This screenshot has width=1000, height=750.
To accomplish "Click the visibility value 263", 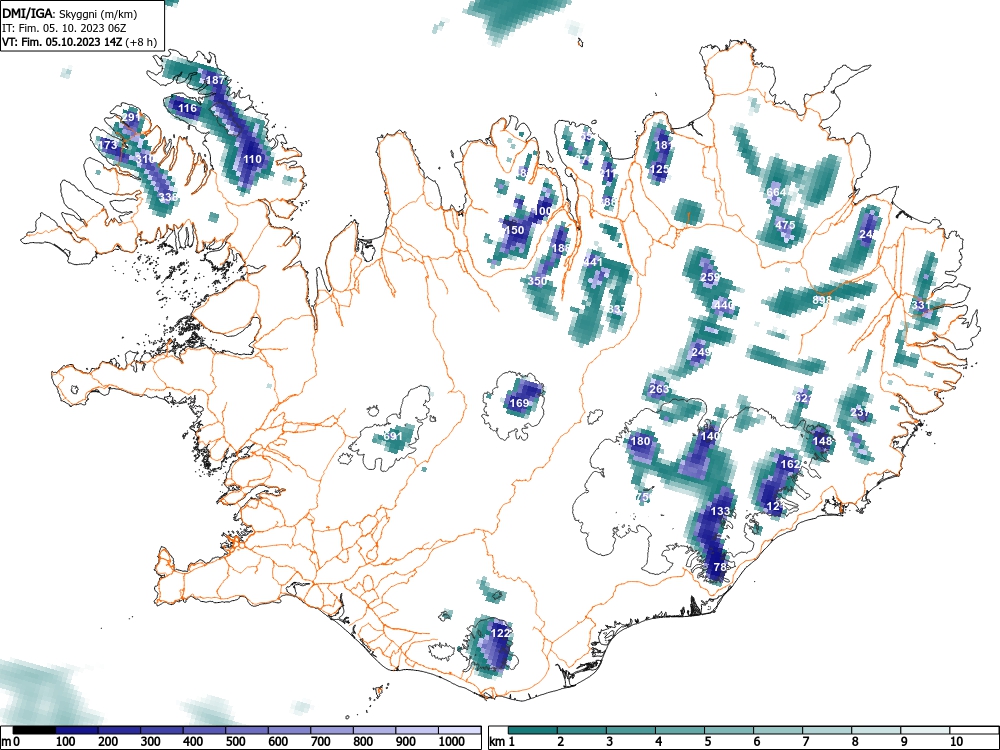I will click(659, 389).
